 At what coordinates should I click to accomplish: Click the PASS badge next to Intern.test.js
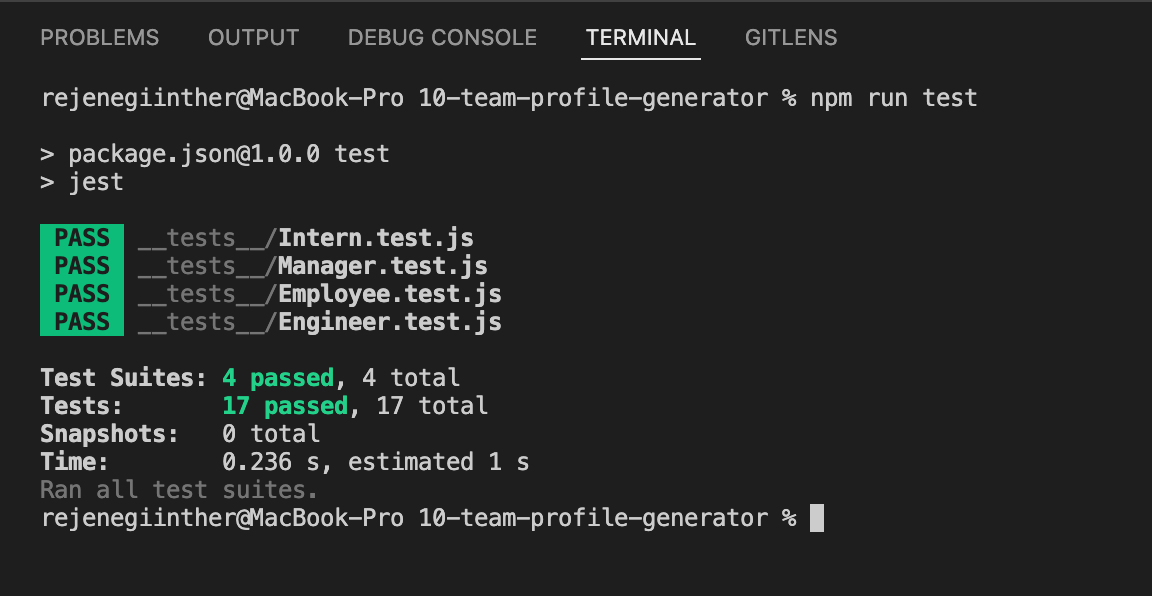coord(82,237)
